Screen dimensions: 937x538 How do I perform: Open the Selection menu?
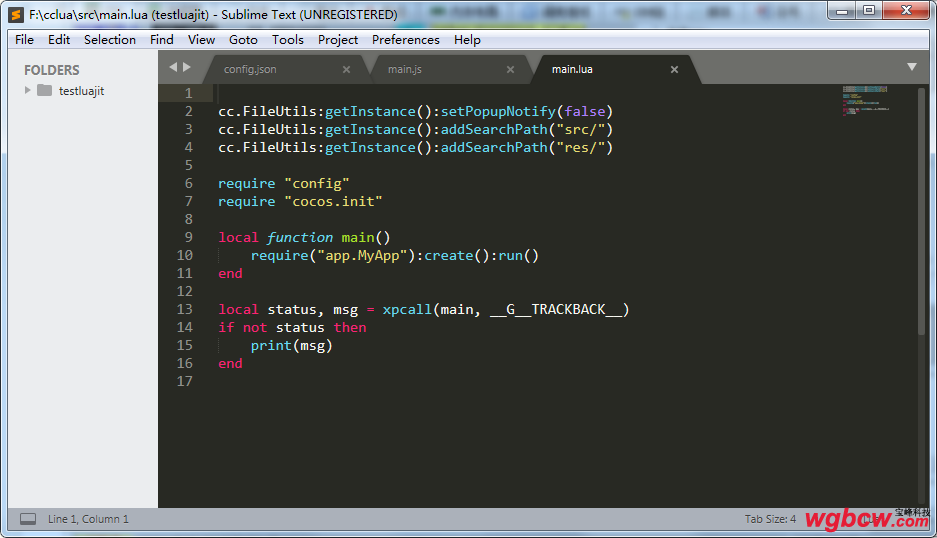(x=110, y=39)
